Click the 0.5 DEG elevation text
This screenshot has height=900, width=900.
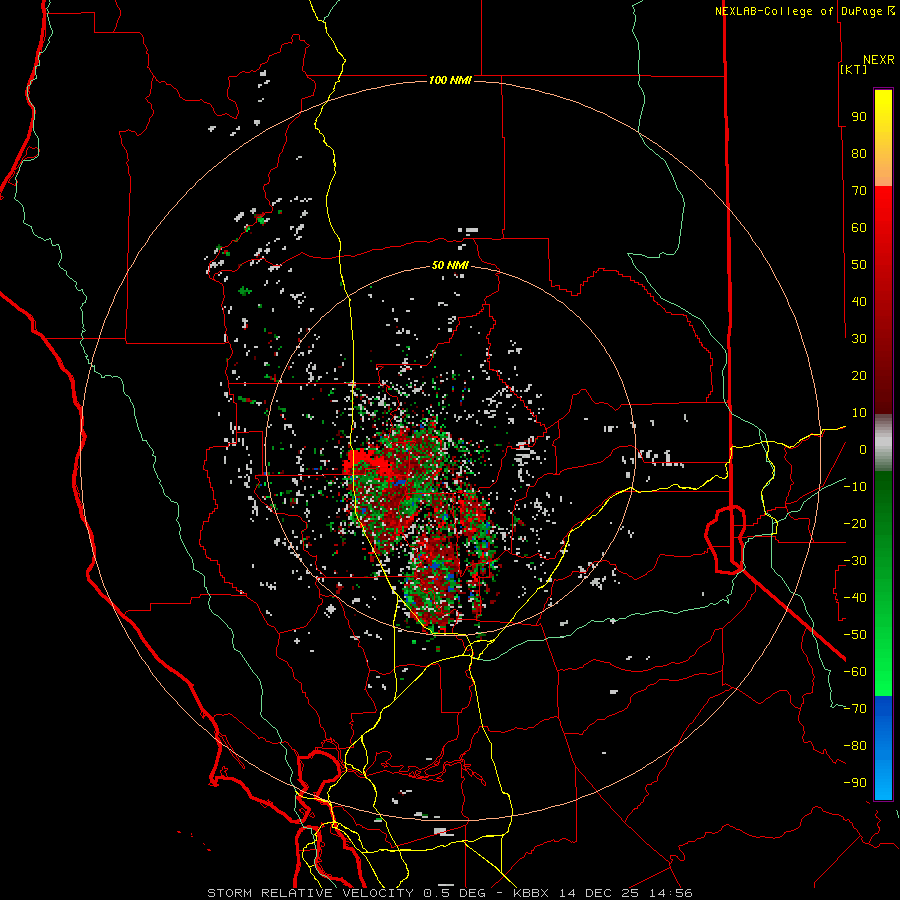(x=455, y=893)
